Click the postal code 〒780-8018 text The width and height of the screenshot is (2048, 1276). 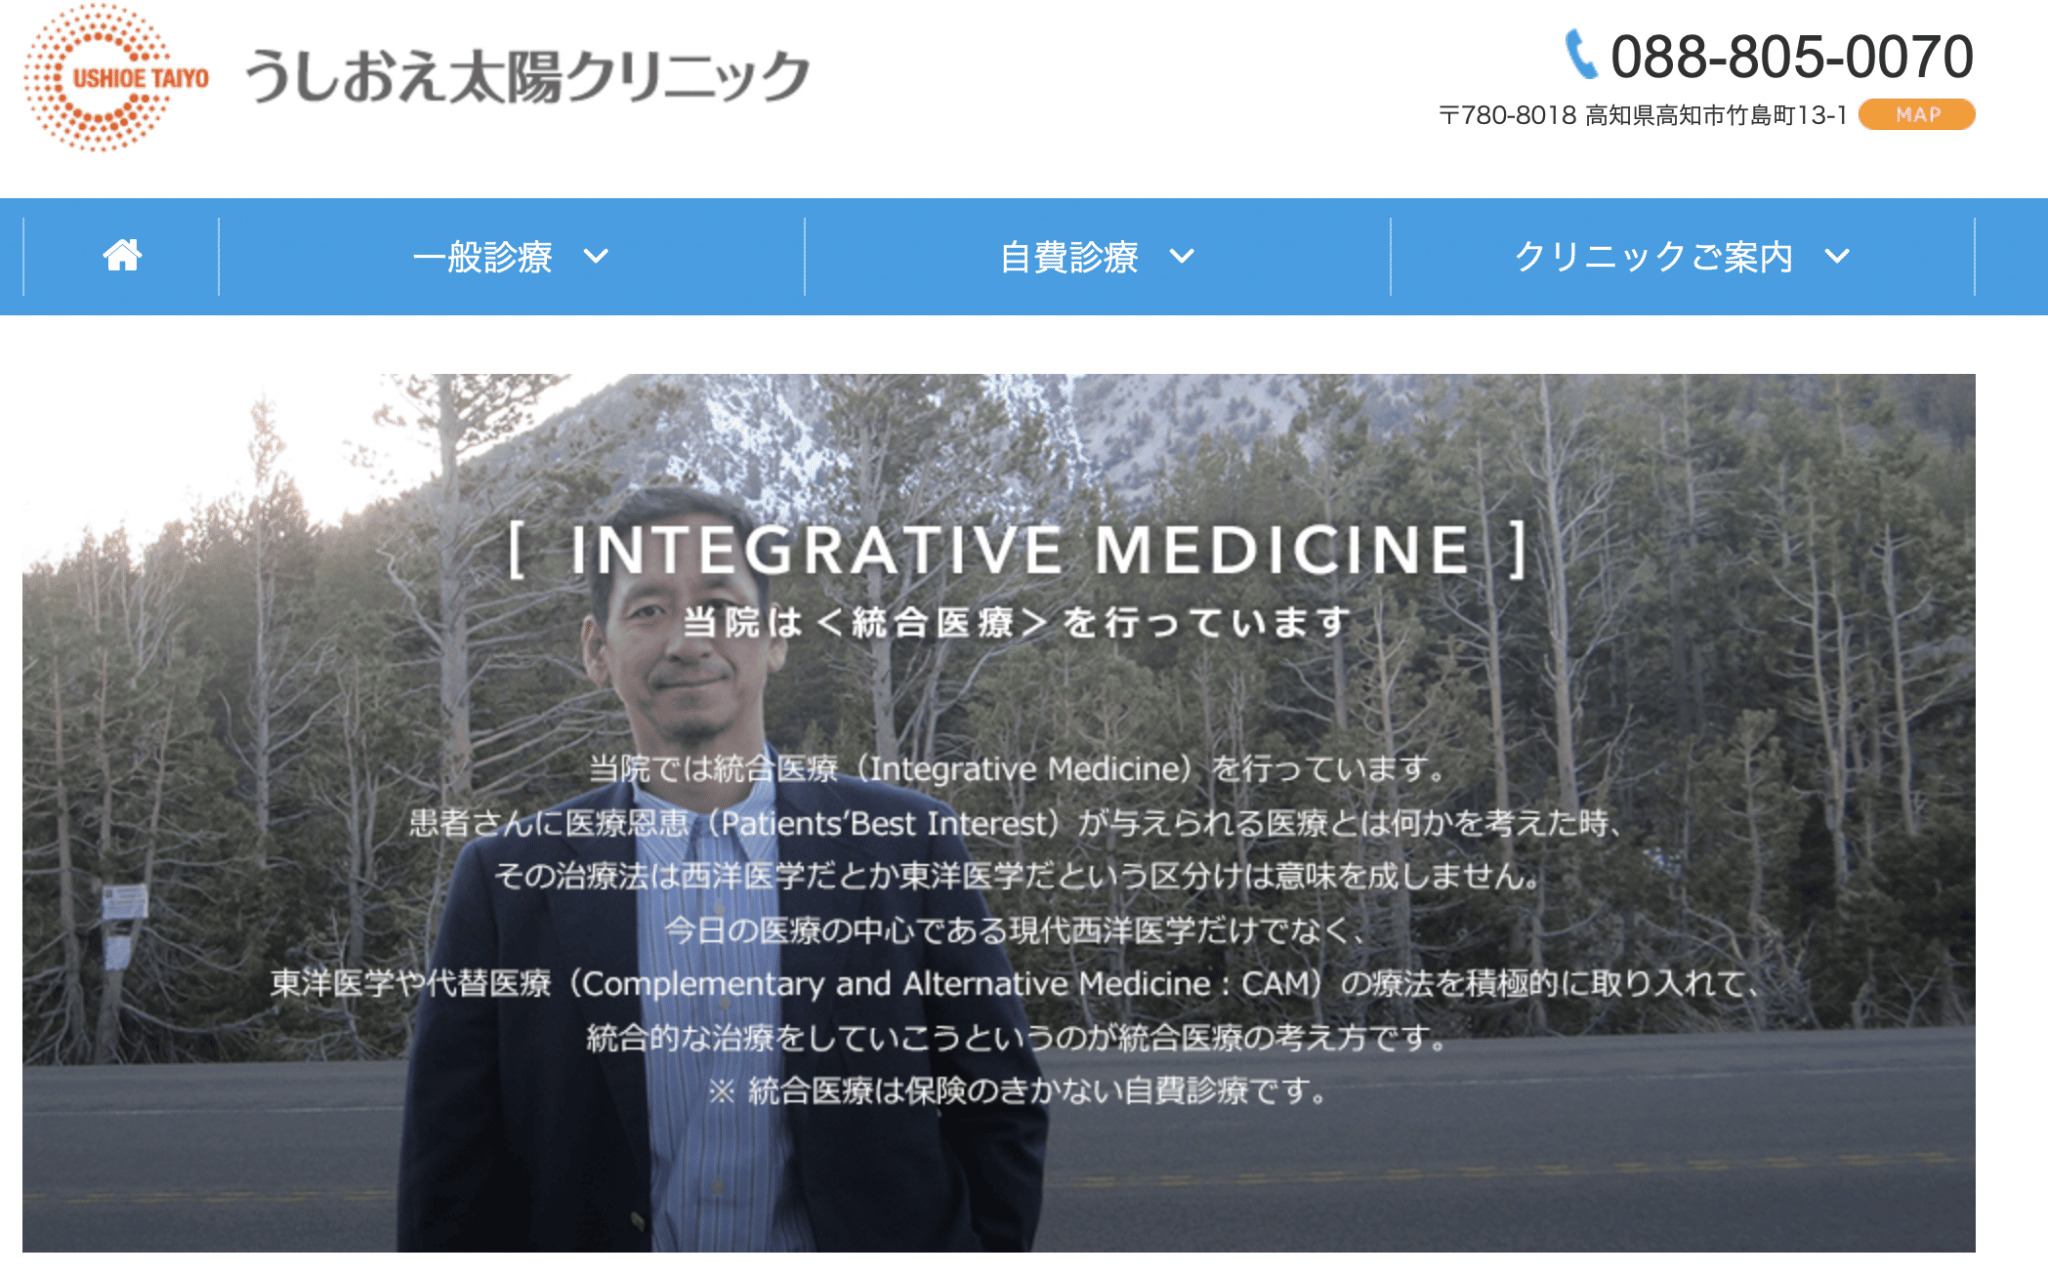point(1507,116)
